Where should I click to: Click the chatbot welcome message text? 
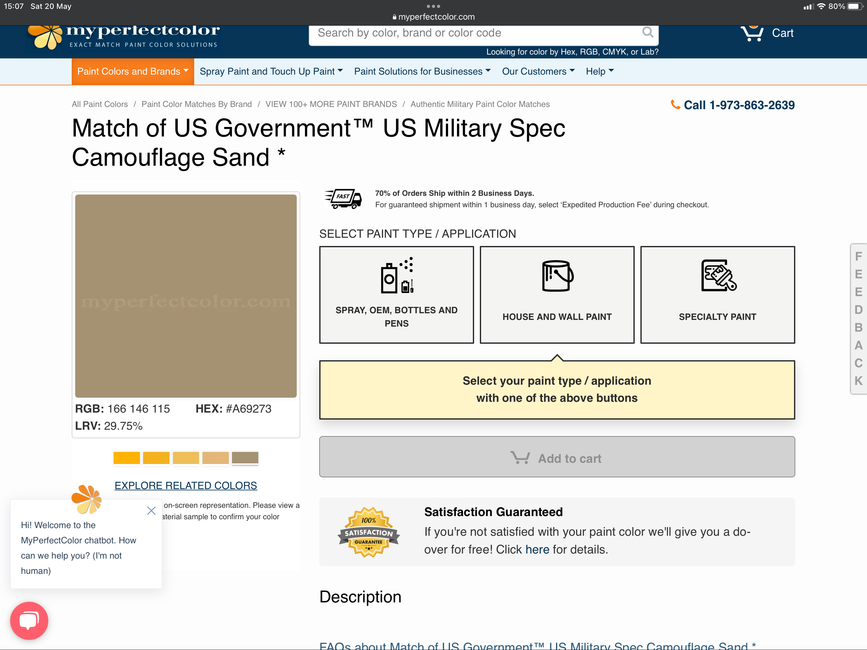tap(79, 548)
